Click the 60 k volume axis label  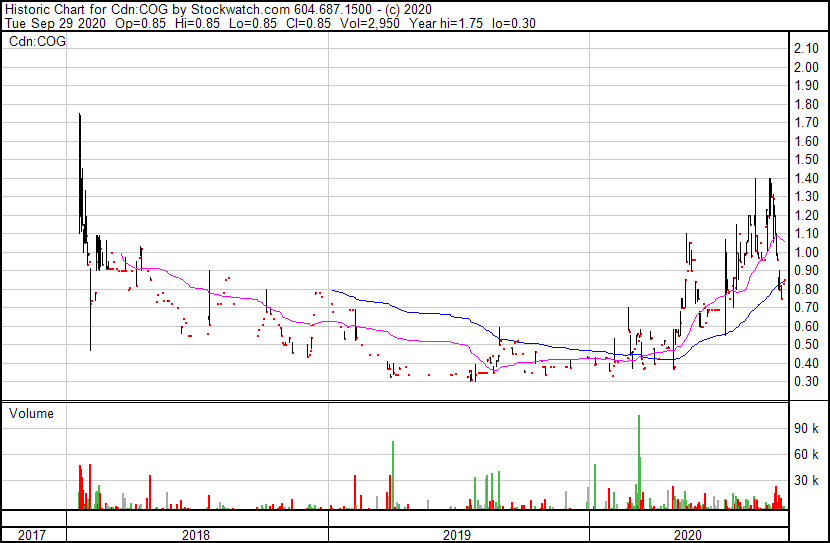coord(806,454)
